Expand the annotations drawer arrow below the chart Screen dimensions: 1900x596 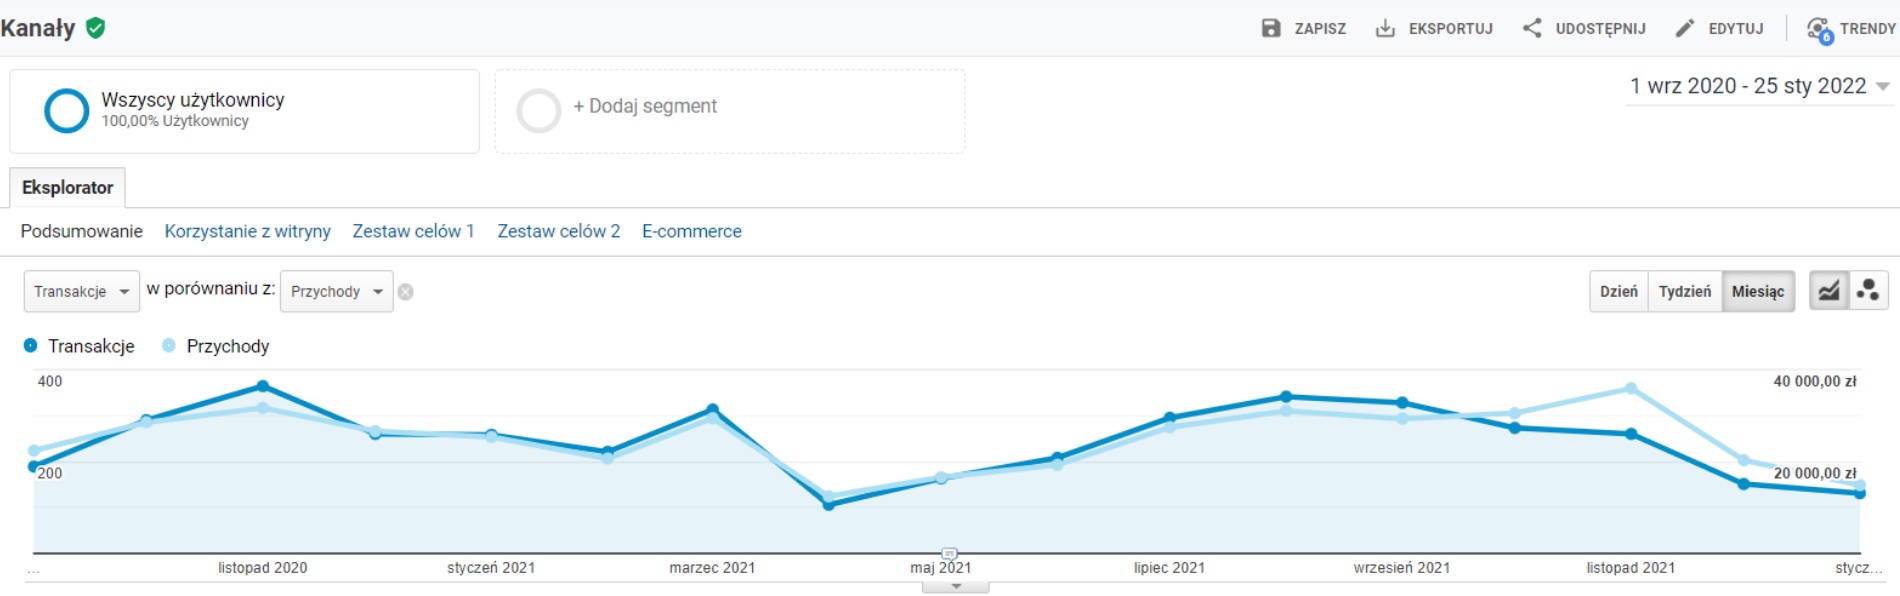956,587
